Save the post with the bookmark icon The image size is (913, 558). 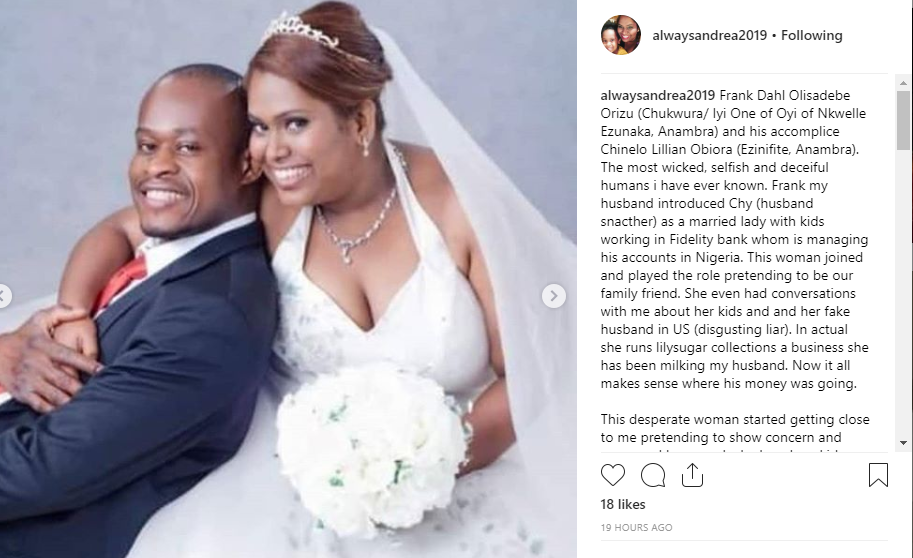click(x=878, y=475)
